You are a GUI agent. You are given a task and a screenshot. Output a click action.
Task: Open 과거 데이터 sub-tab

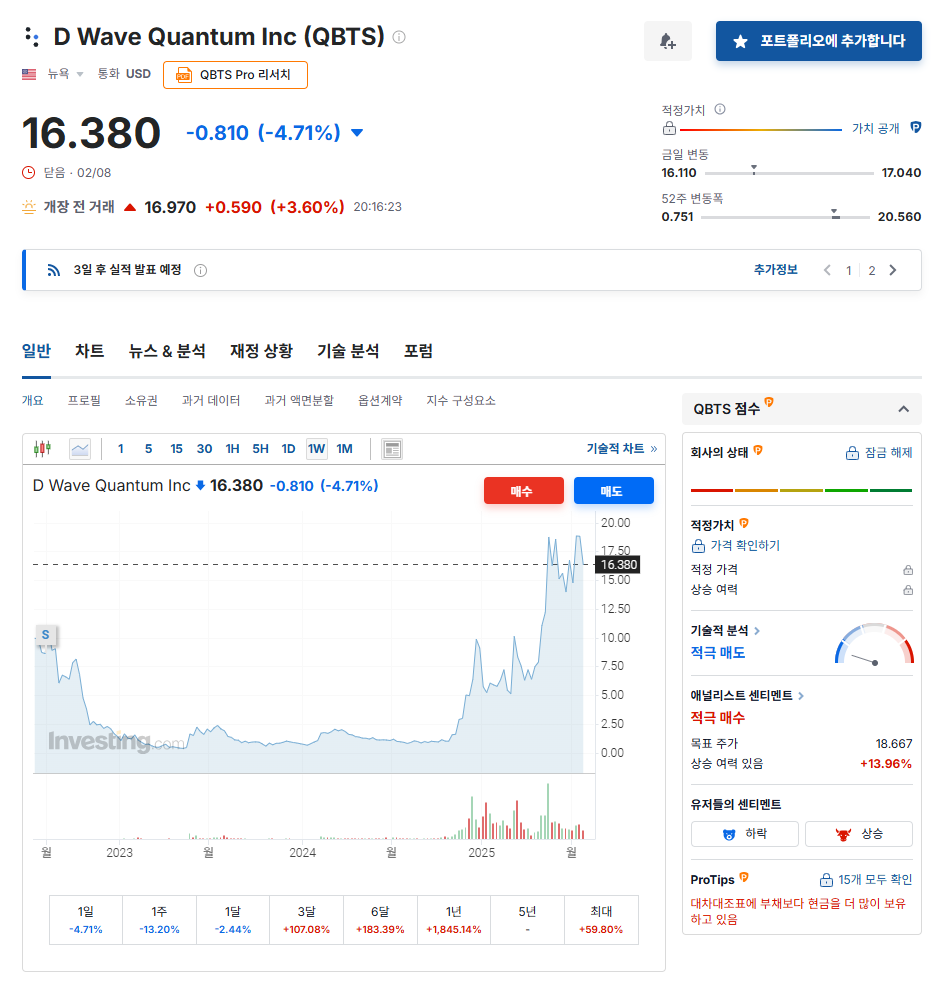[x=211, y=401]
